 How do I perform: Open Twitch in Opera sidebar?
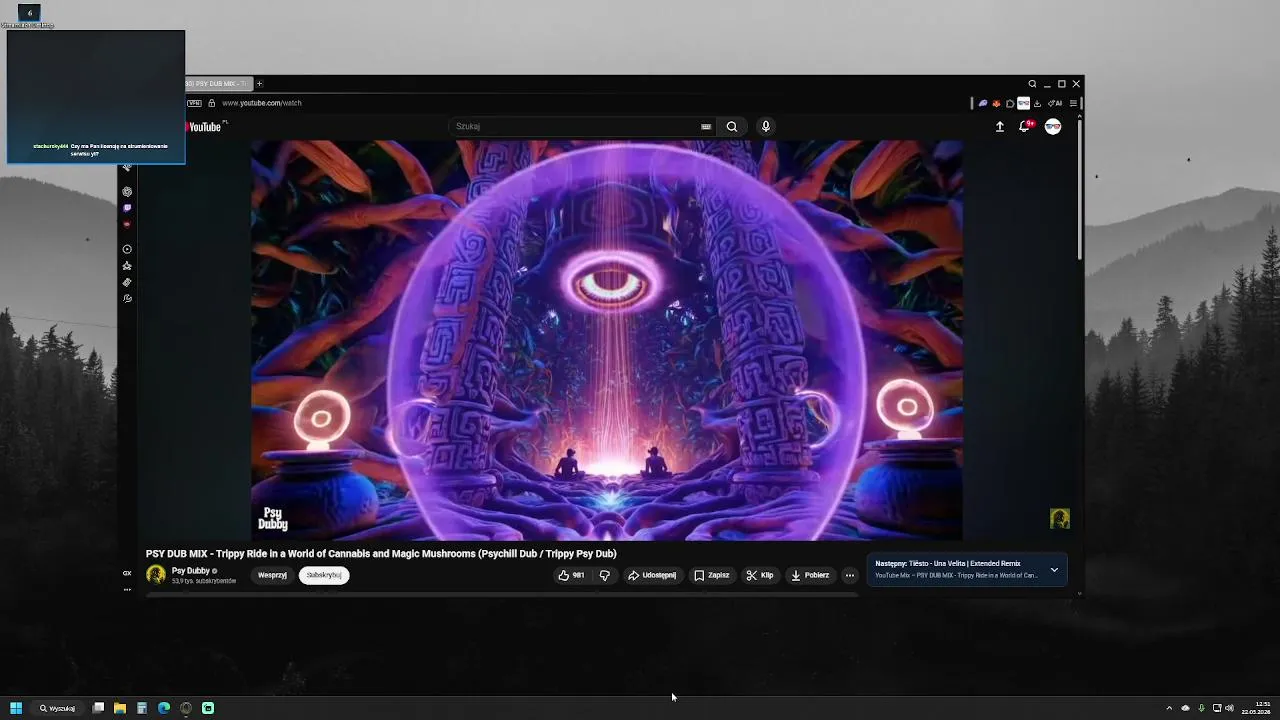pyautogui.click(x=127, y=208)
